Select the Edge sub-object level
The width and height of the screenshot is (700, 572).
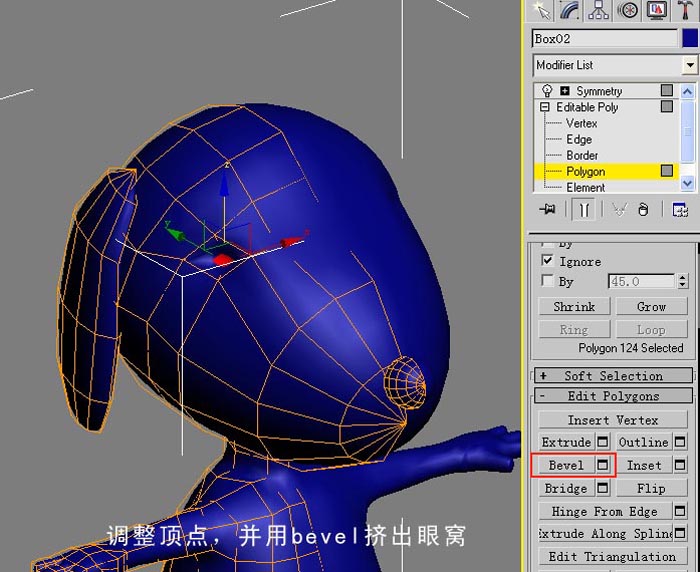(579, 139)
